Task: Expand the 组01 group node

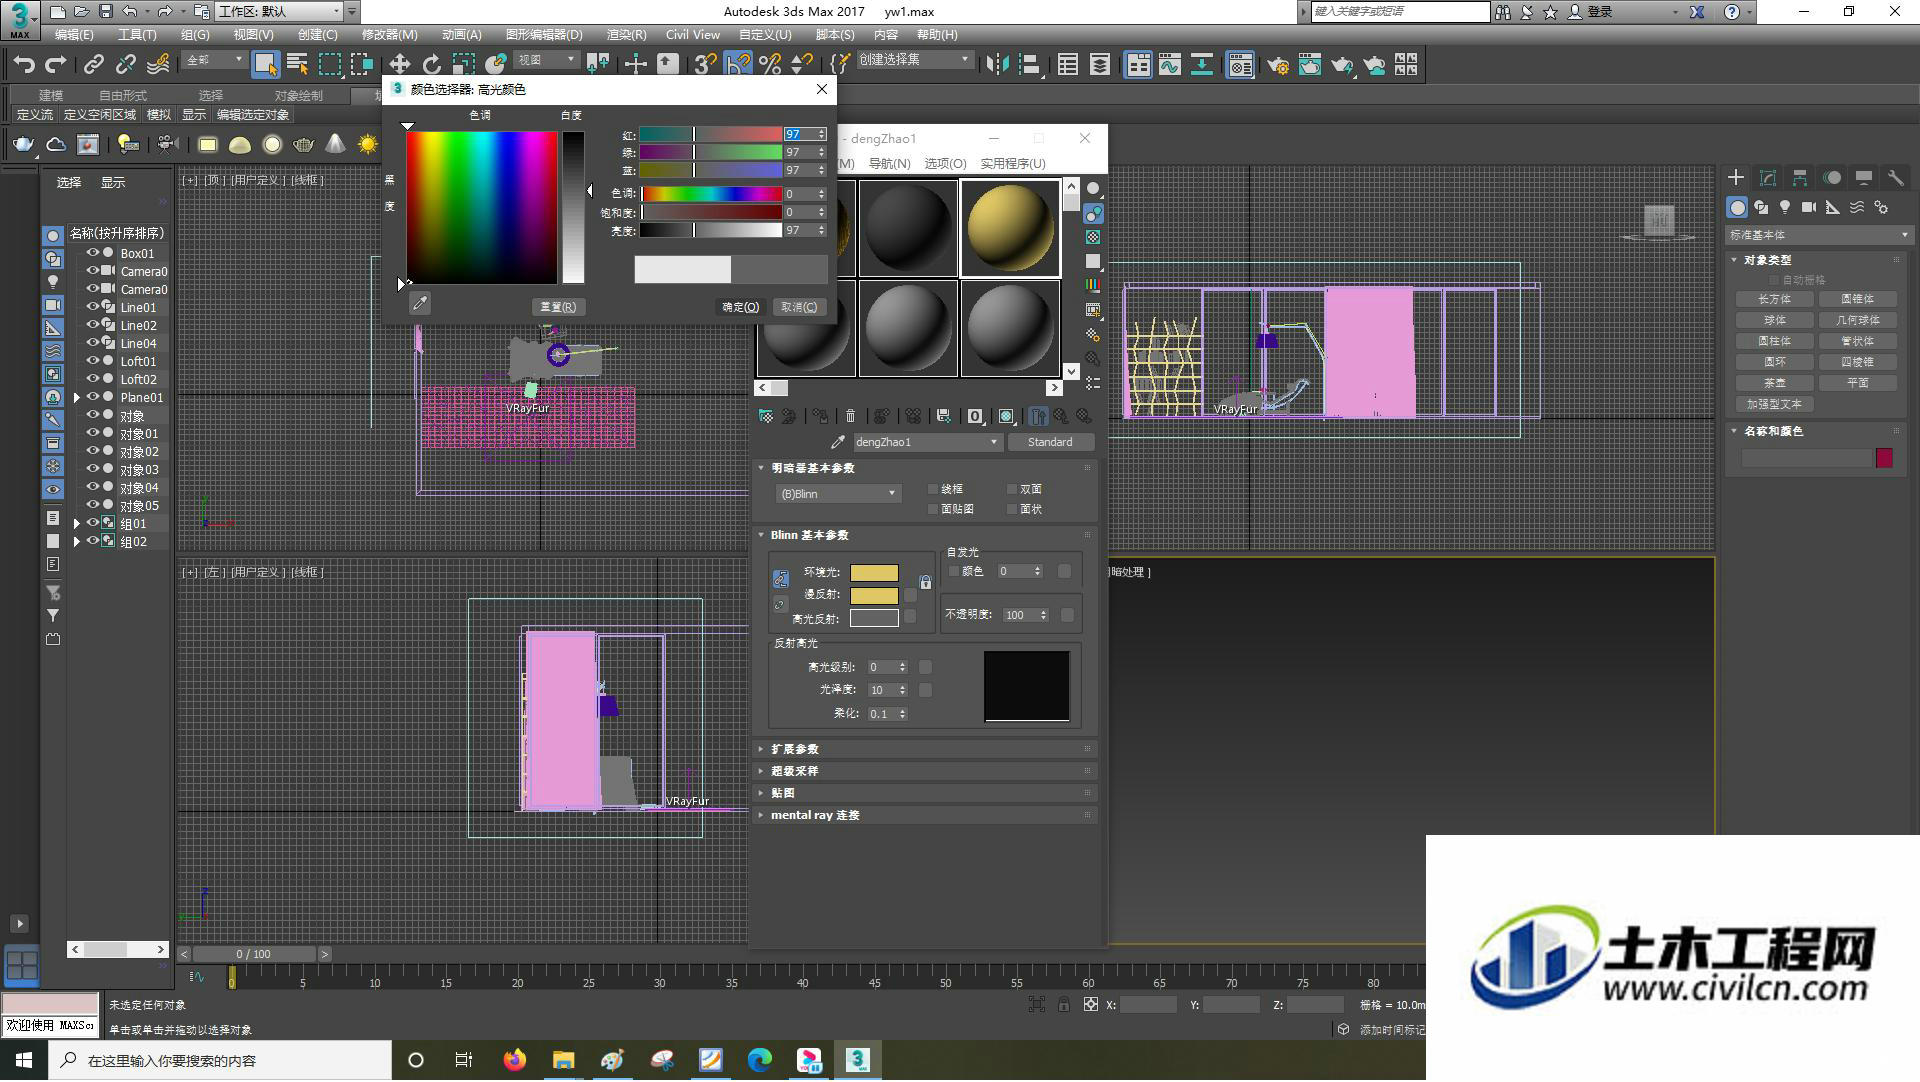Action: click(x=77, y=523)
